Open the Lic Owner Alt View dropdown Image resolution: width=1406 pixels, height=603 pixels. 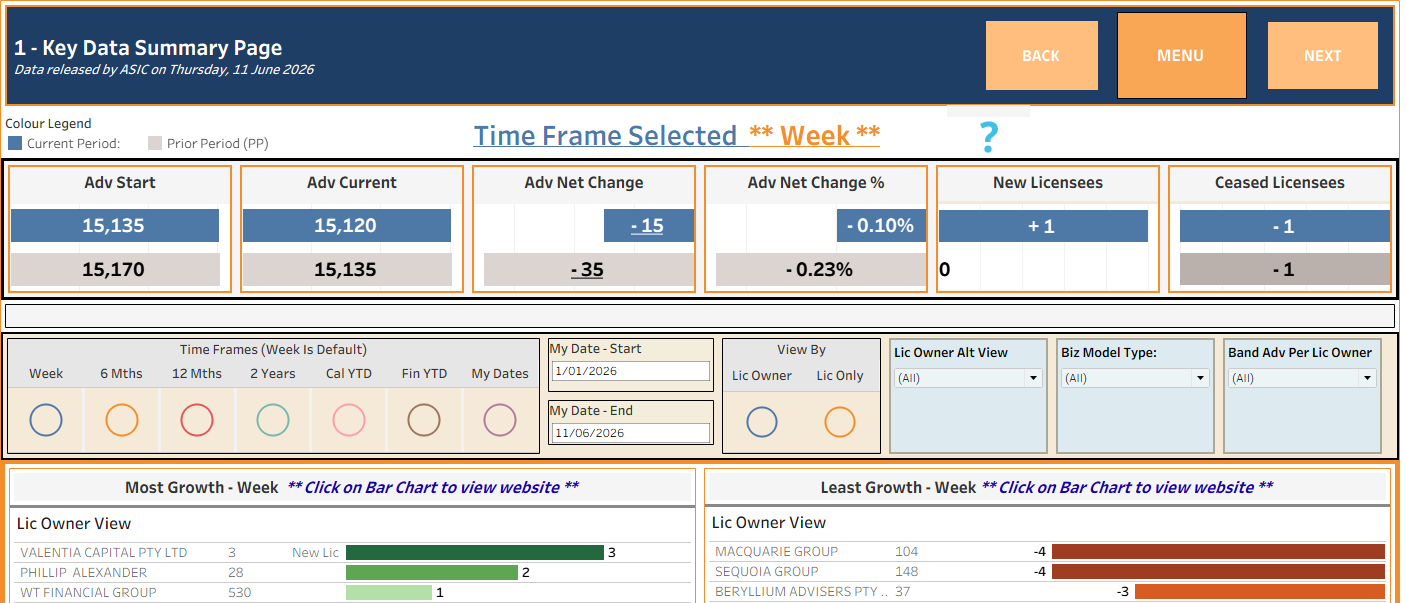(968, 378)
